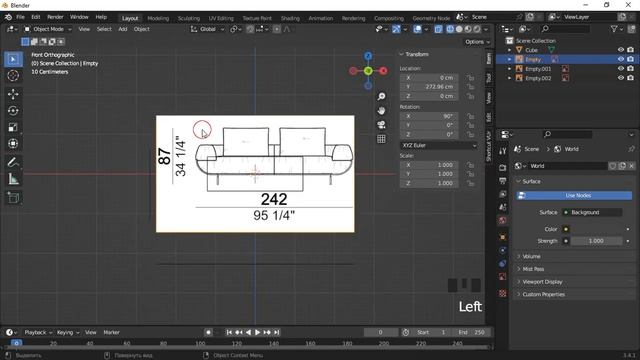Open the Object properties tab icon
640x360 pixels.
tap(502, 237)
